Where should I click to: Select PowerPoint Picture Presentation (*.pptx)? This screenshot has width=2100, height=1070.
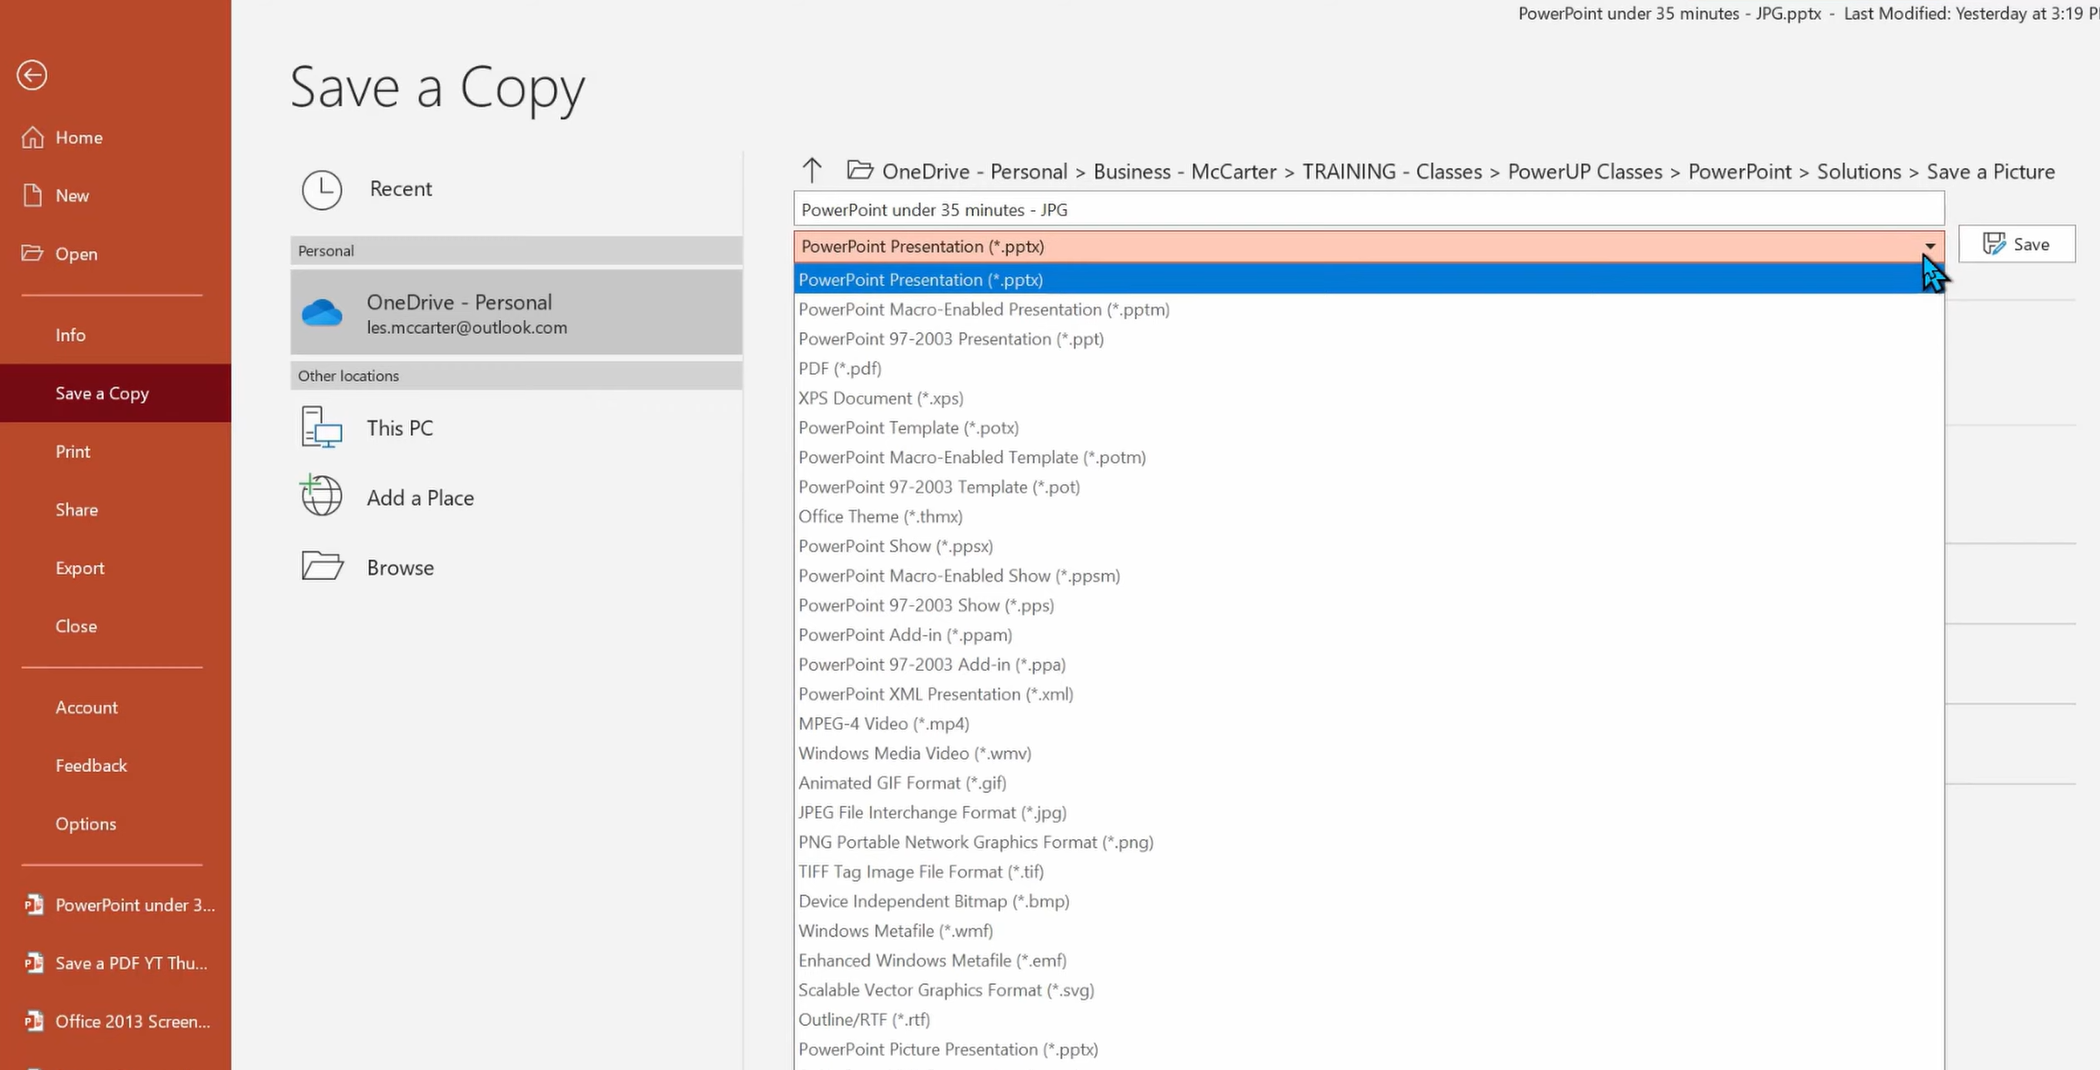1369,1049
